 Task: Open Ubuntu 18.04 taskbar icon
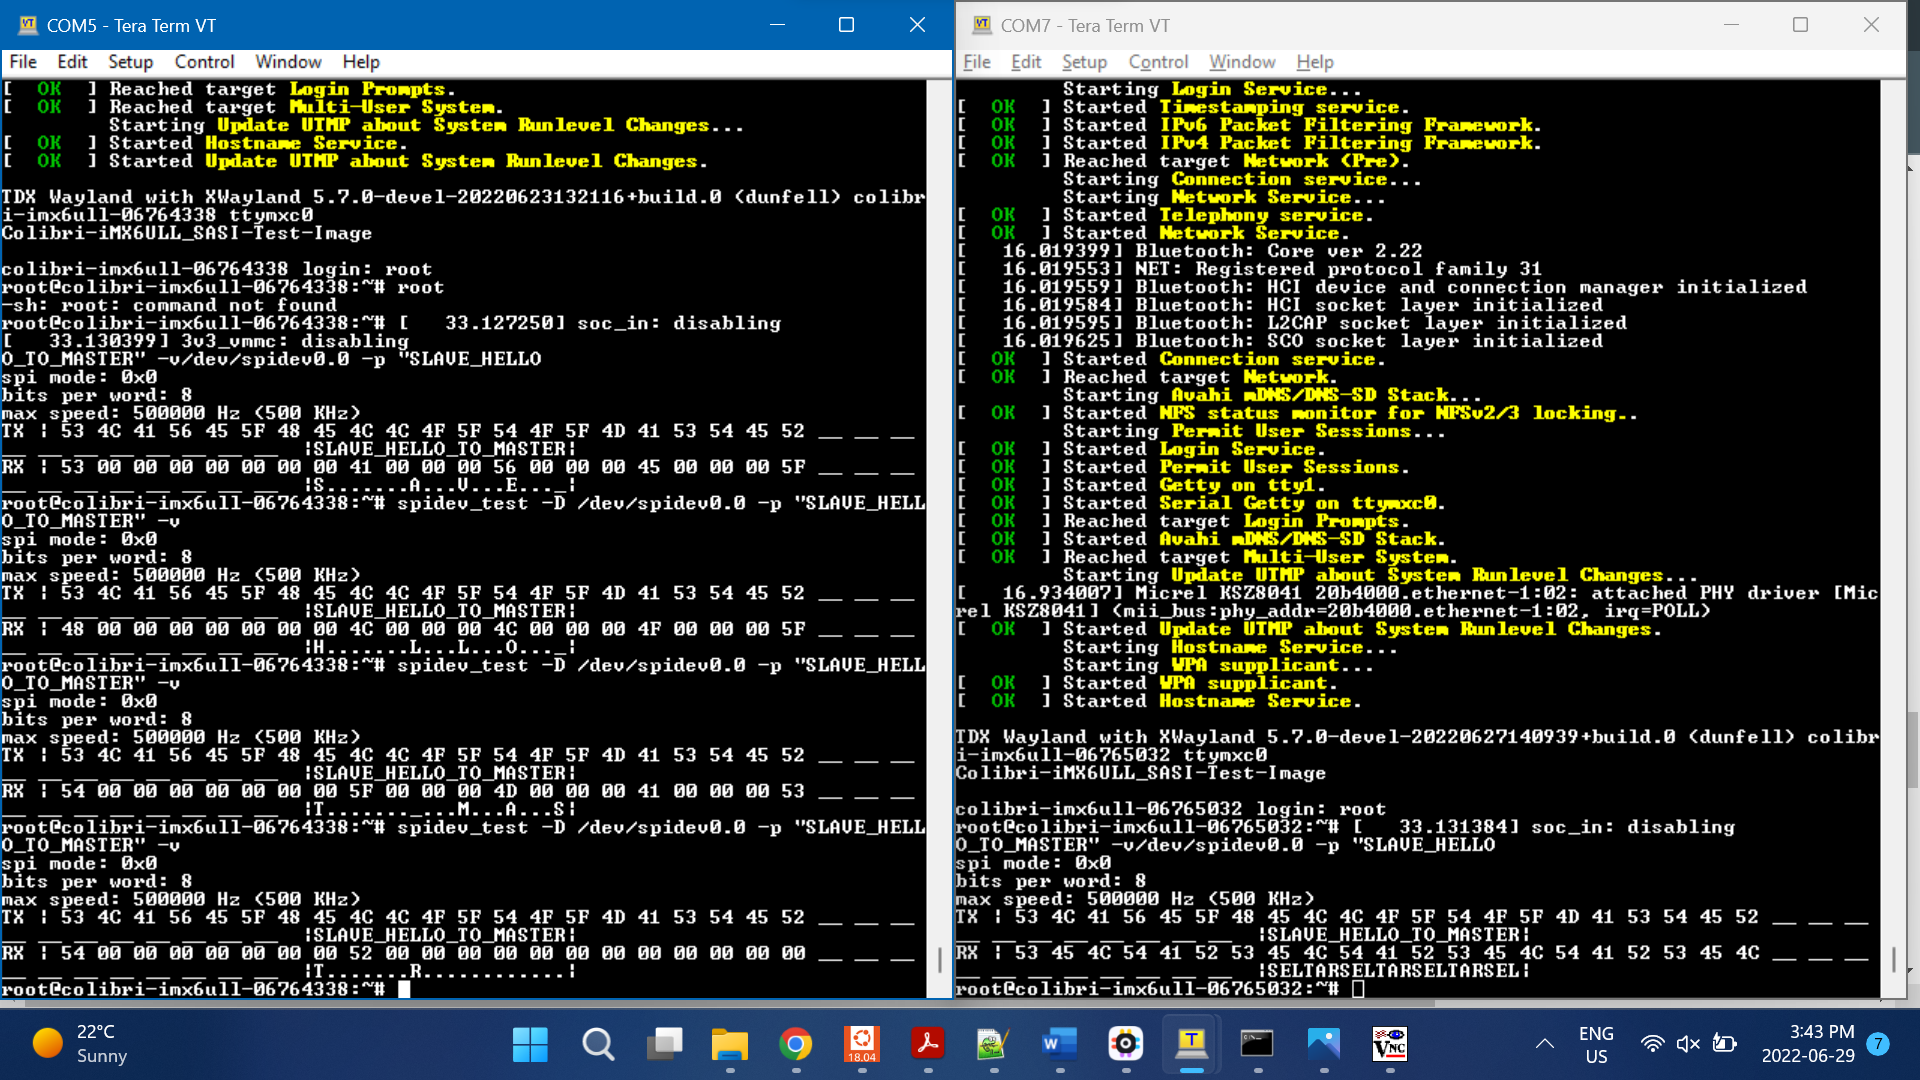pyautogui.click(x=861, y=1044)
